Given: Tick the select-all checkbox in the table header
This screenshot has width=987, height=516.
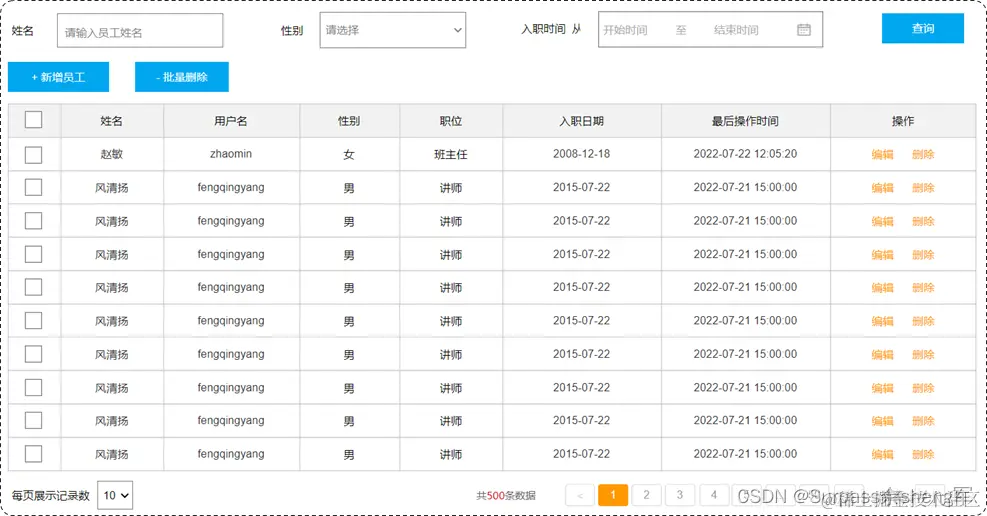Looking at the screenshot, I should click(x=33, y=120).
